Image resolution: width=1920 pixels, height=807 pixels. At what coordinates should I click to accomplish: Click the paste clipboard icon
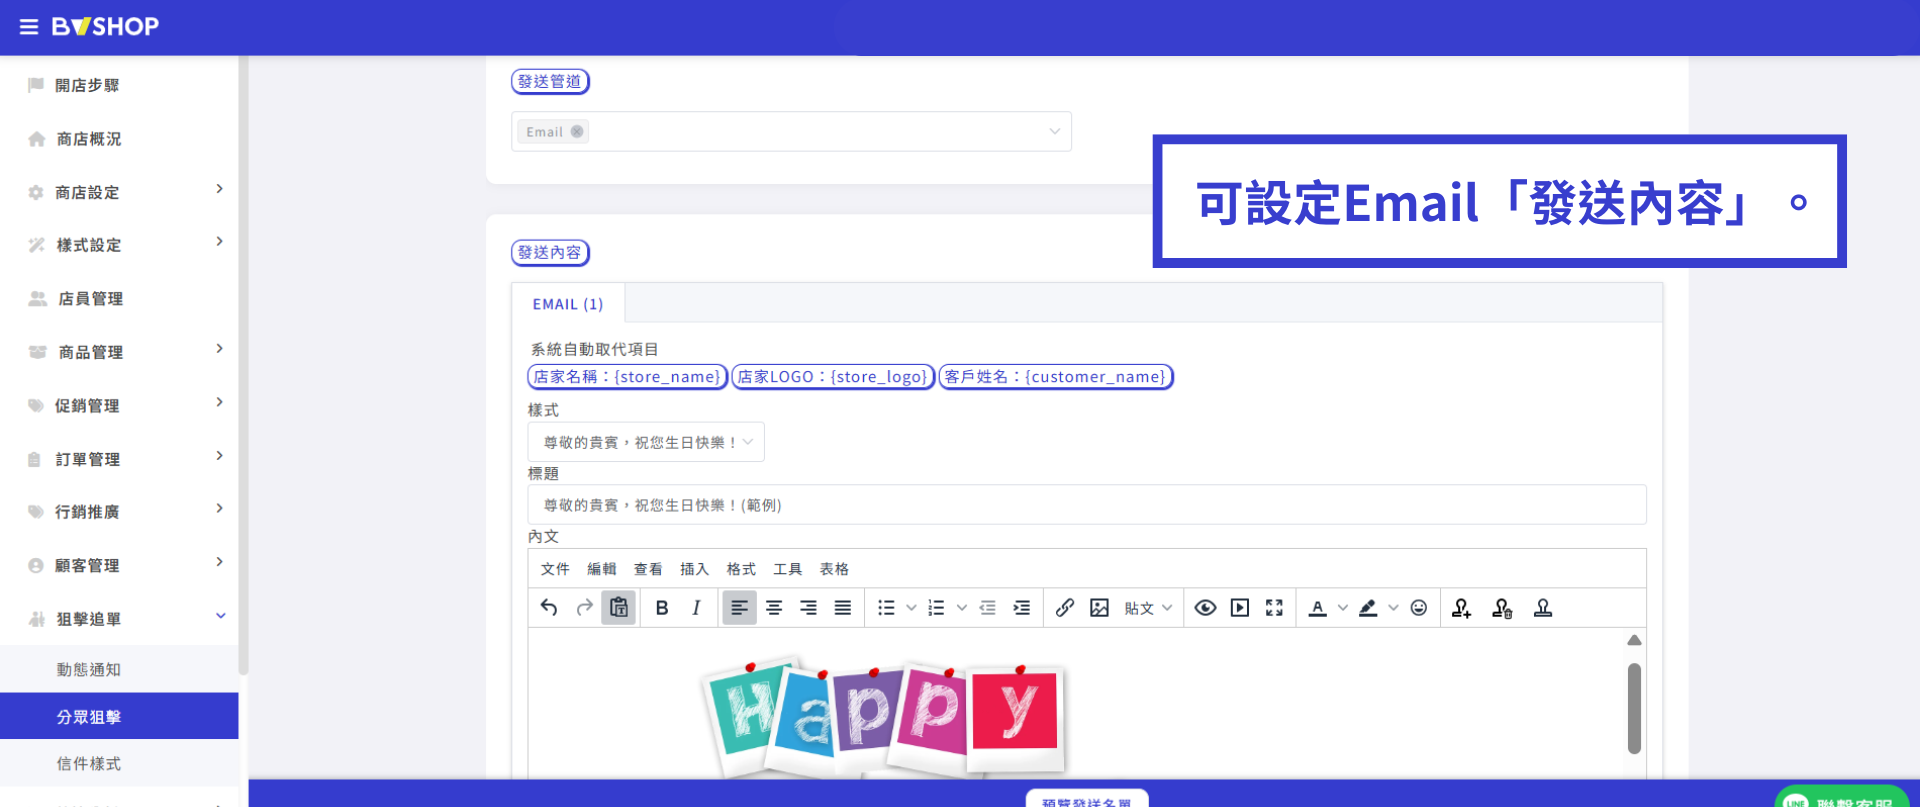tap(619, 608)
